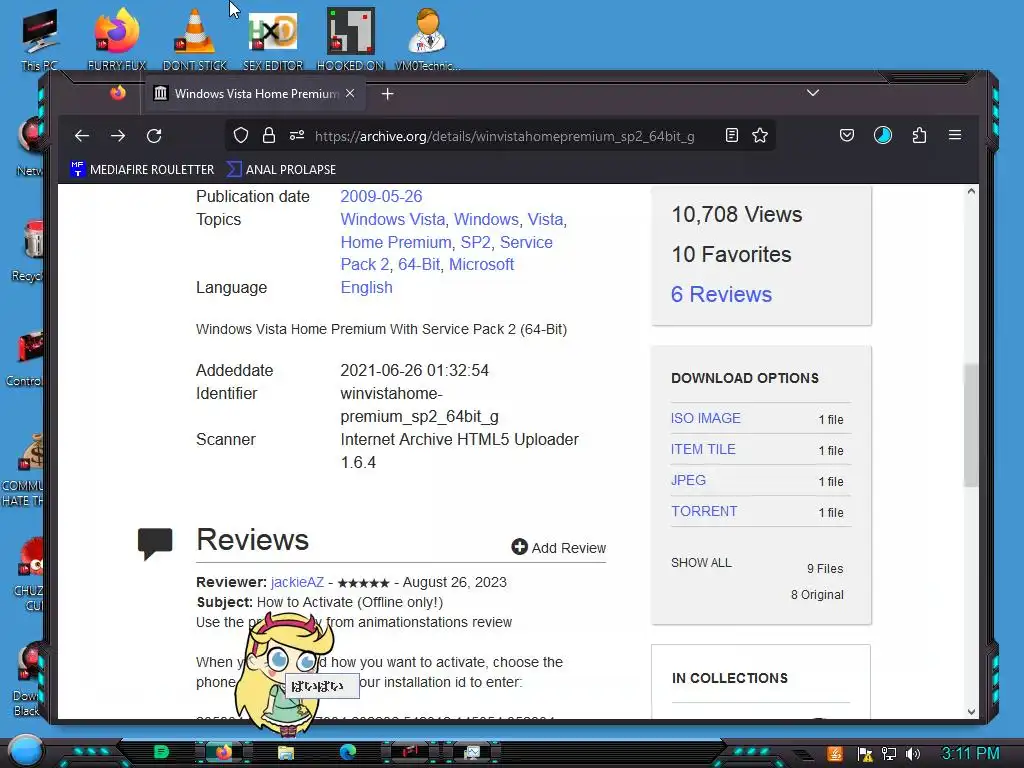1024x768 pixels.
Task: Open the Firefox hamburger application menu
Action: pos(955,135)
